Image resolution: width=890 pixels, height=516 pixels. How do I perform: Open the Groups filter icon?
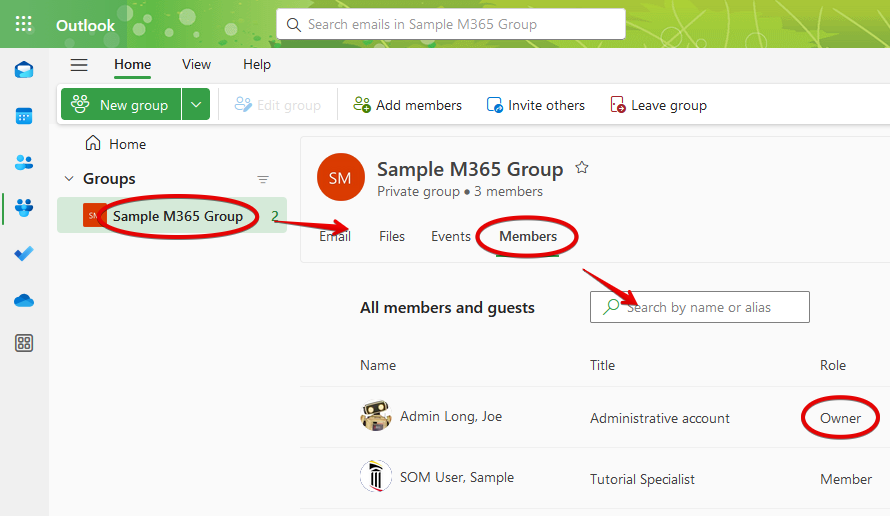pos(263,180)
